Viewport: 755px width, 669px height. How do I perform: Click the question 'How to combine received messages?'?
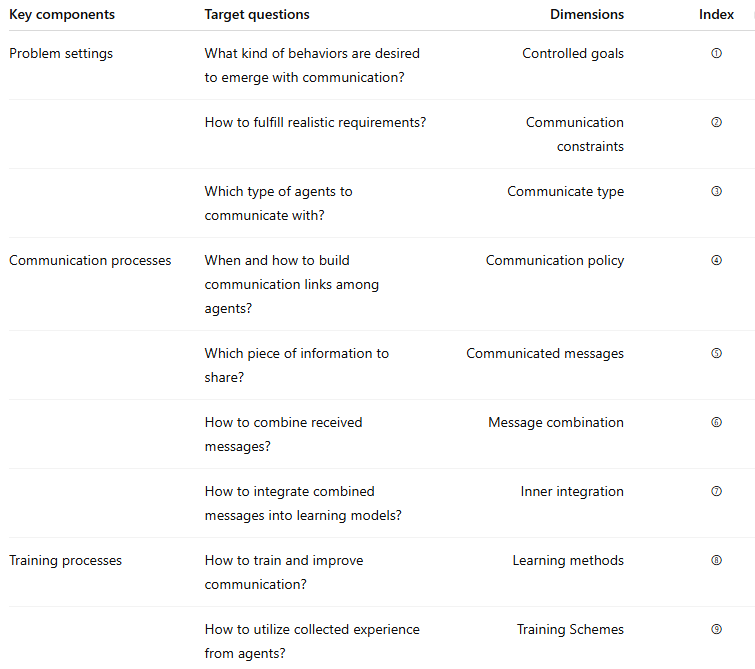coord(283,434)
